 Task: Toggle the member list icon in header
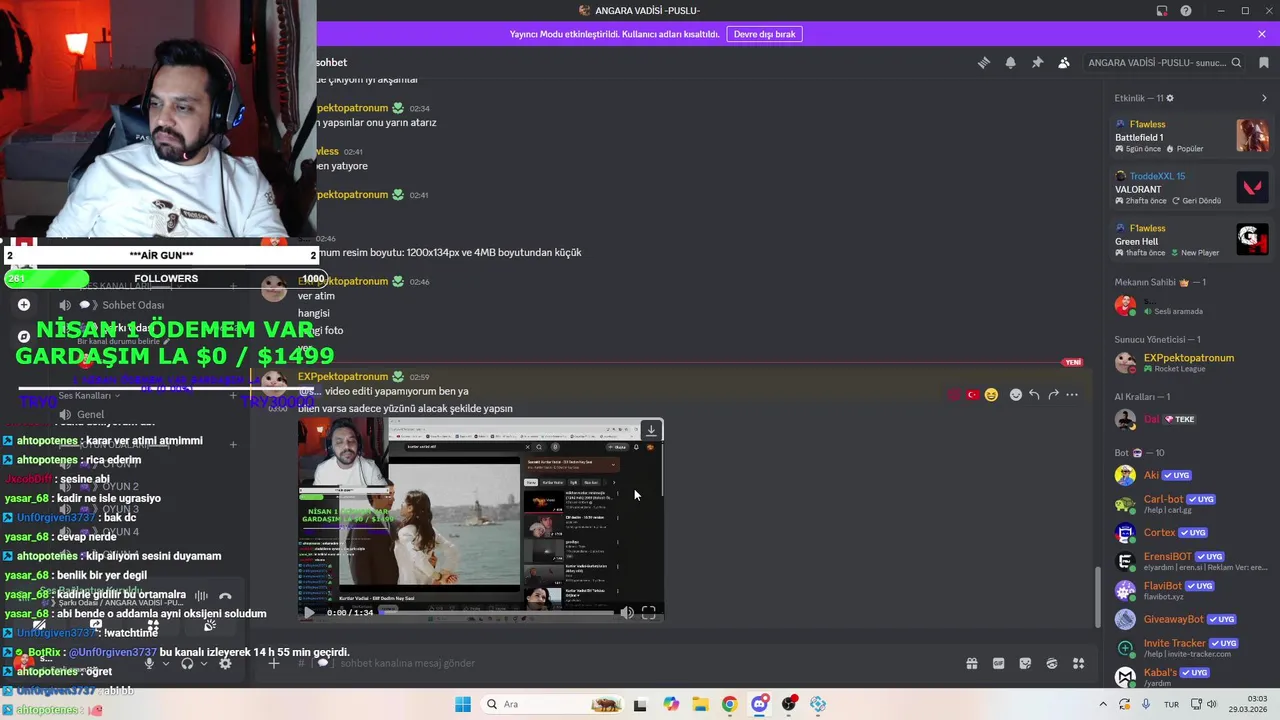click(x=1064, y=62)
